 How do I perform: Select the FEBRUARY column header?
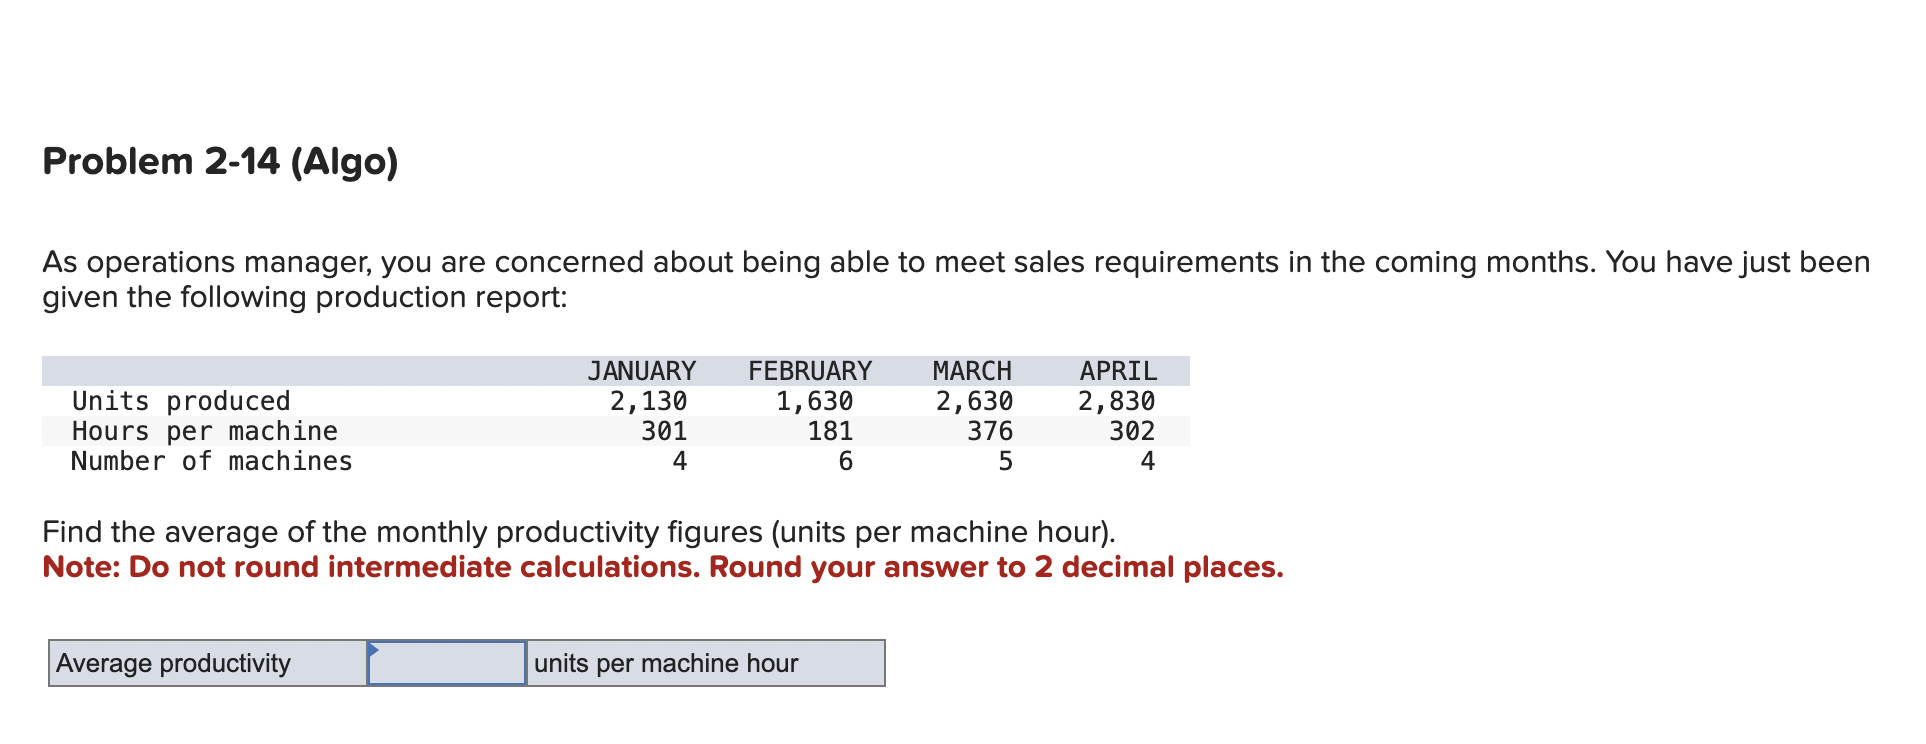tap(808, 370)
